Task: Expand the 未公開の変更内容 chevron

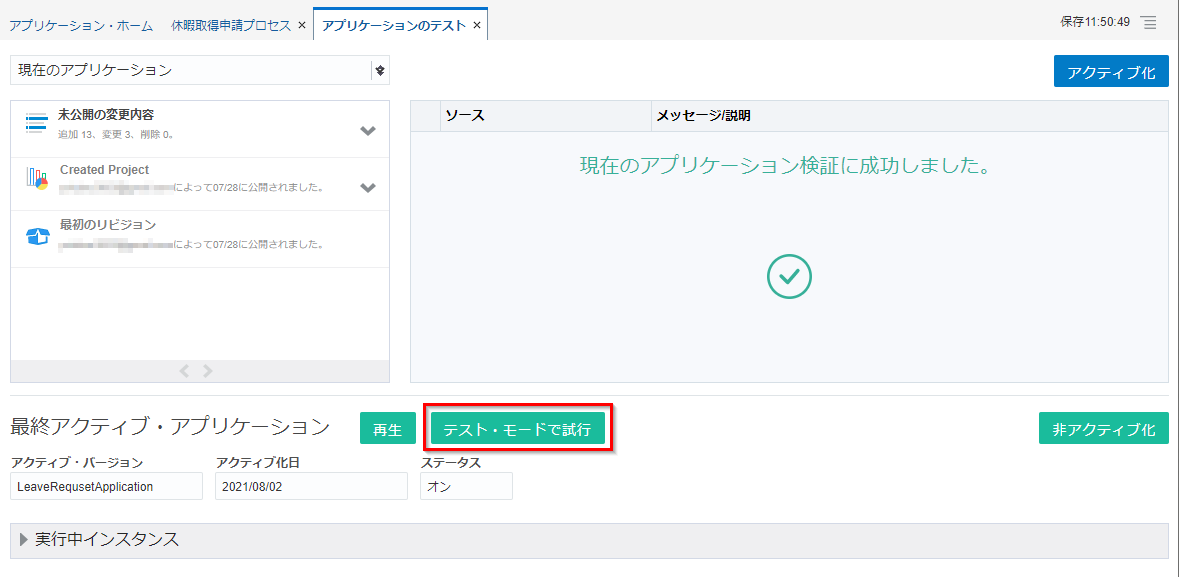Action: (368, 131)
